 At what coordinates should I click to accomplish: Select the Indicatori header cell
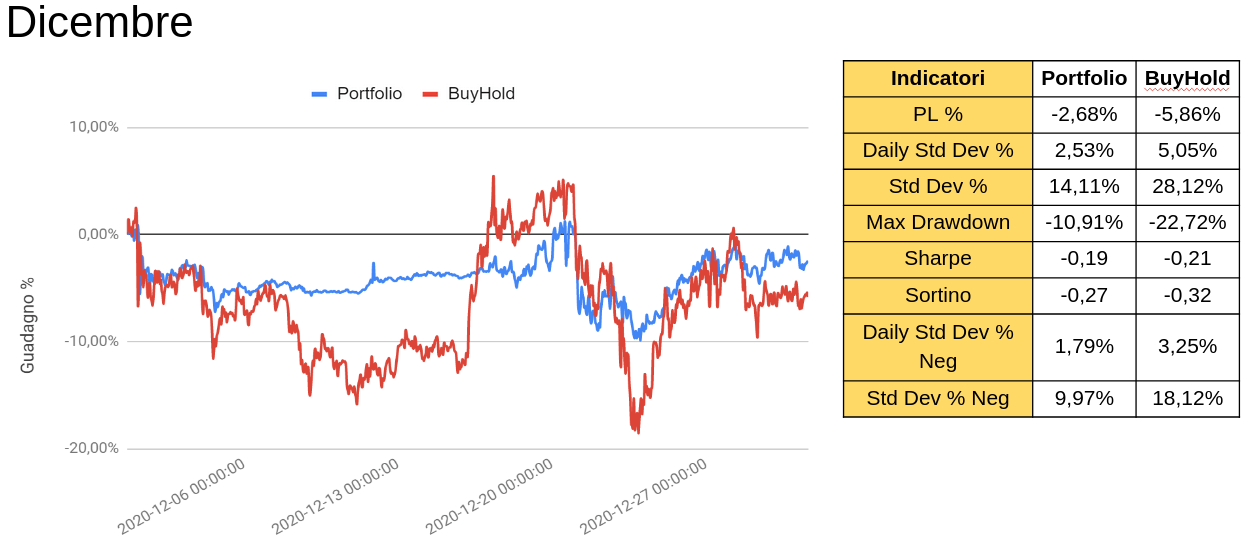pyautogui.click(x=937, y=78)
